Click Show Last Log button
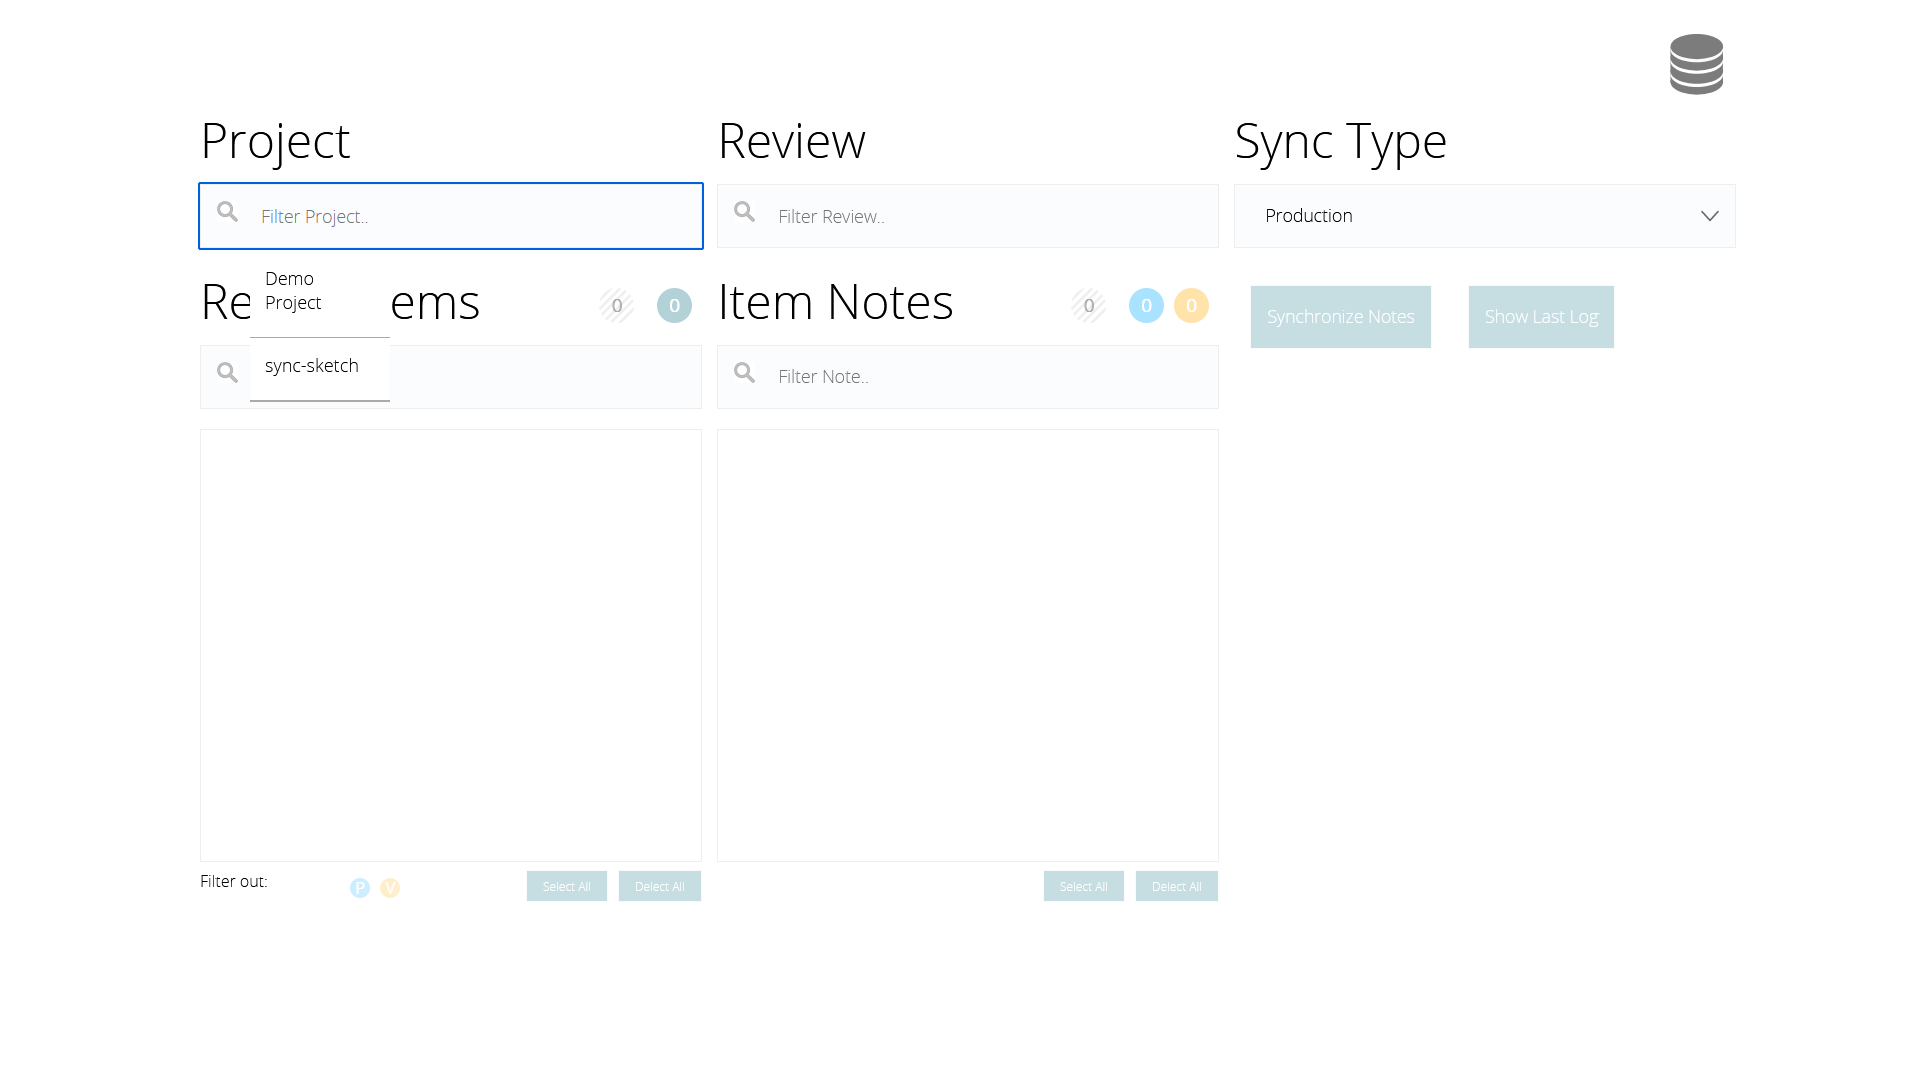This screenshot has height=1080, width=1920. [x=1541, y=317]
